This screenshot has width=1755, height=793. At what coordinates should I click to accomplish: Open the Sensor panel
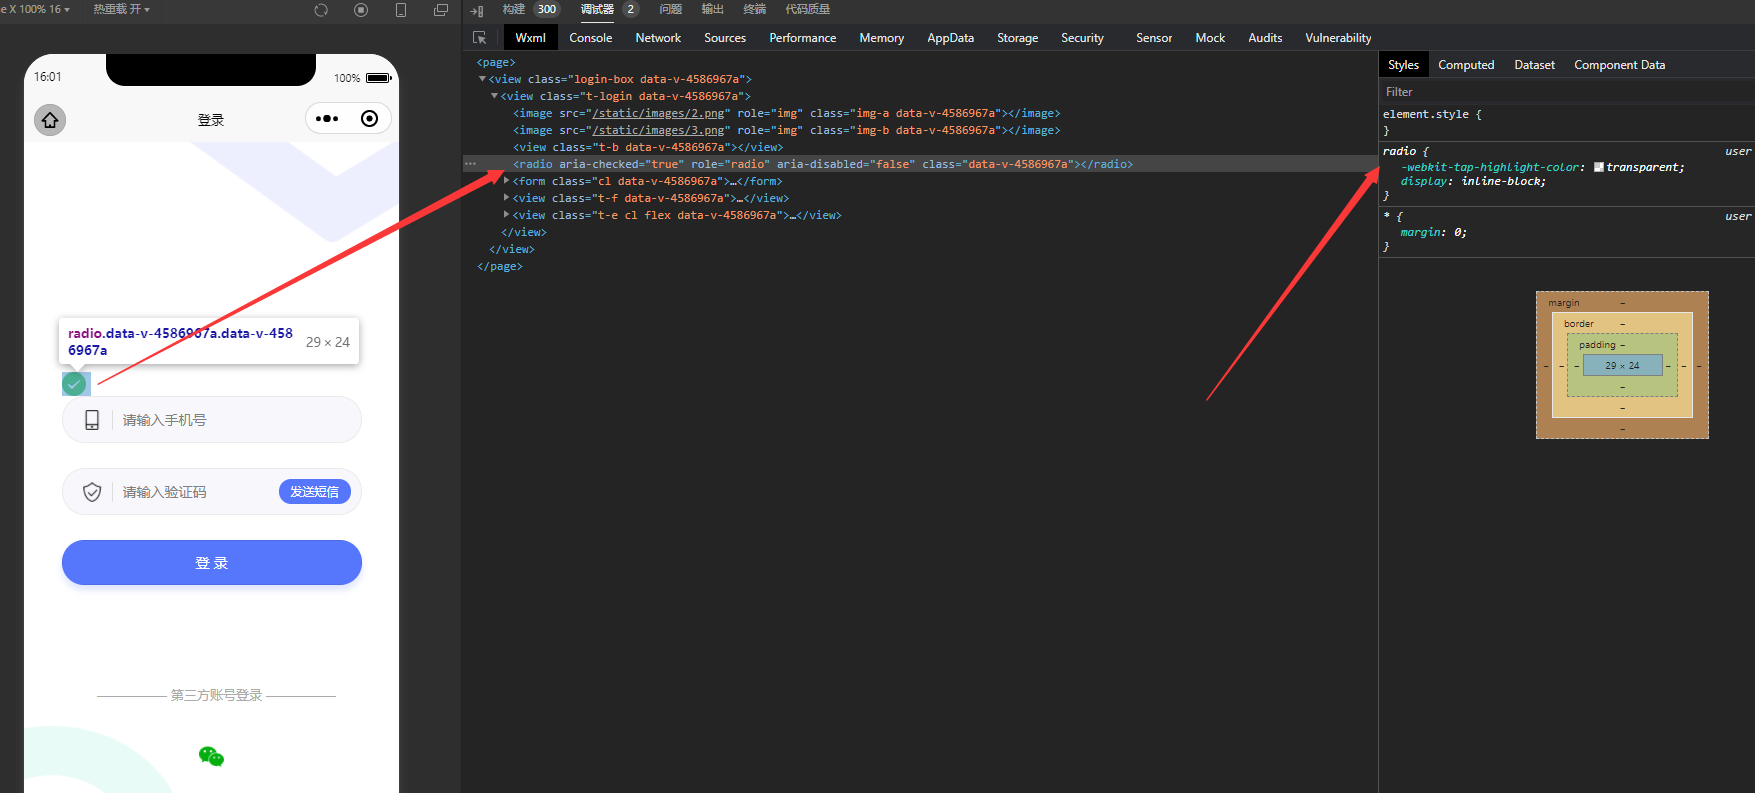click(1154, 38)
